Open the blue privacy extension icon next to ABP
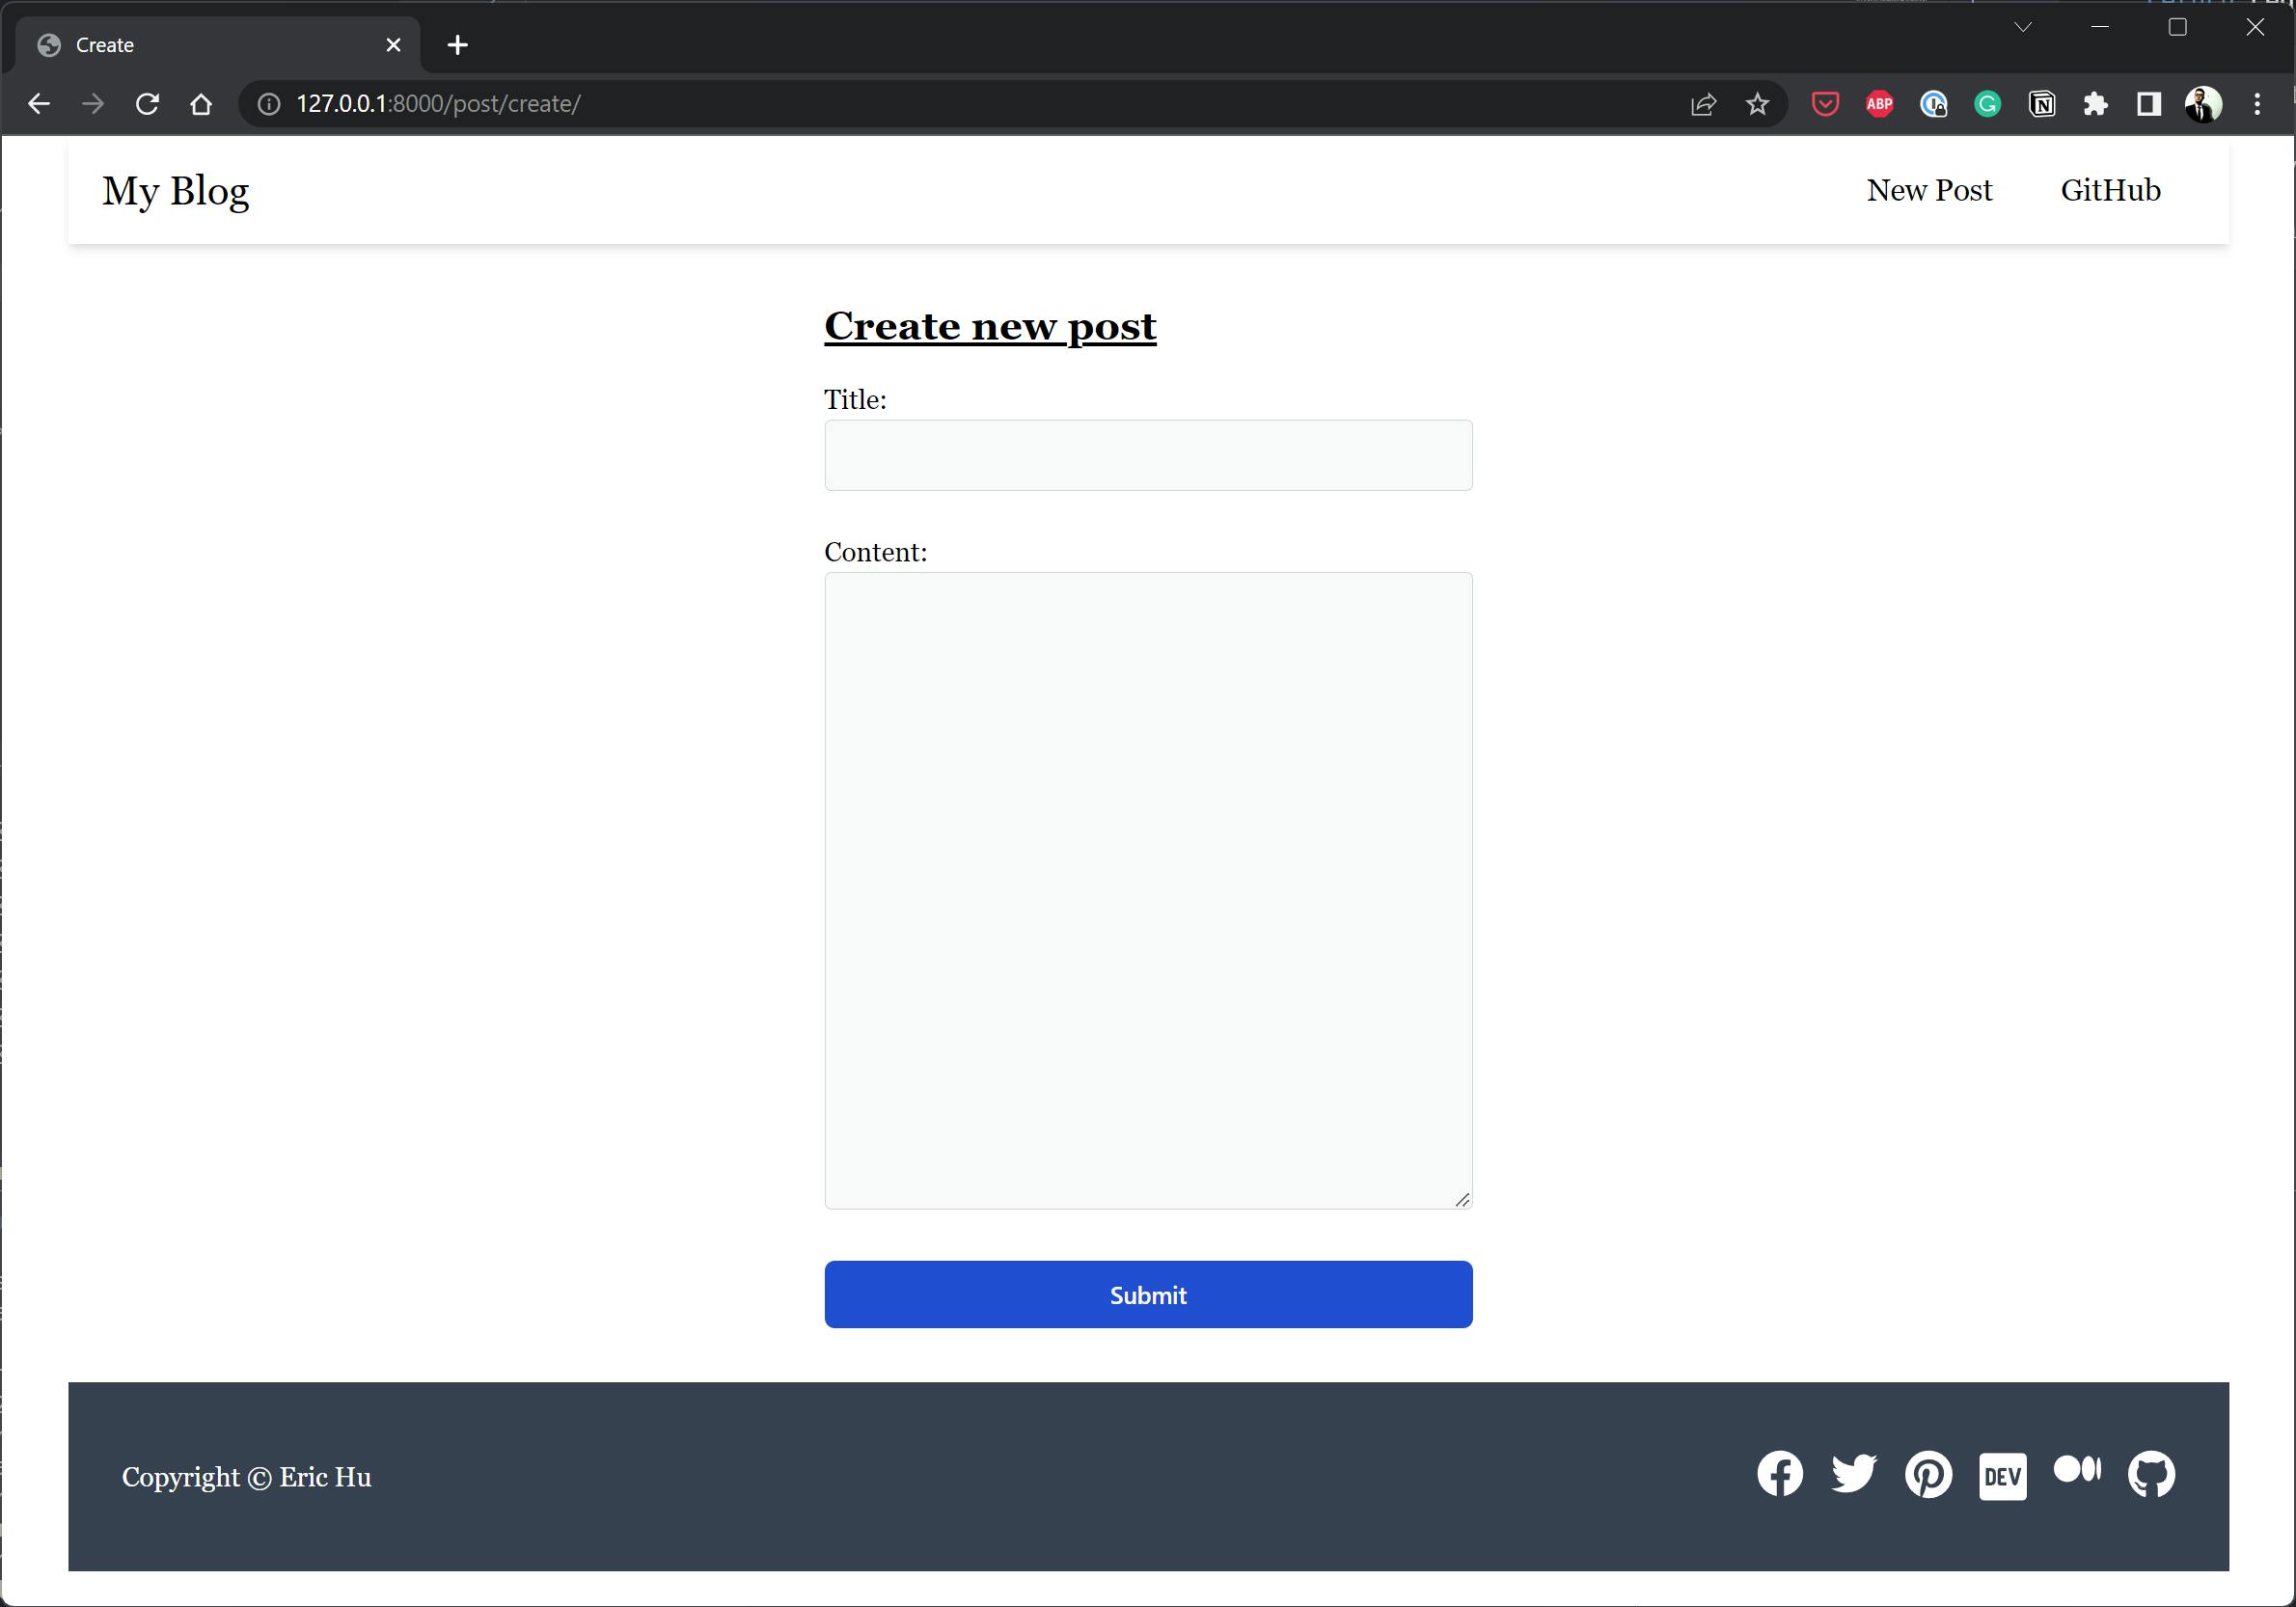Viewport: 2296px width, 1607px height. 1933,104
